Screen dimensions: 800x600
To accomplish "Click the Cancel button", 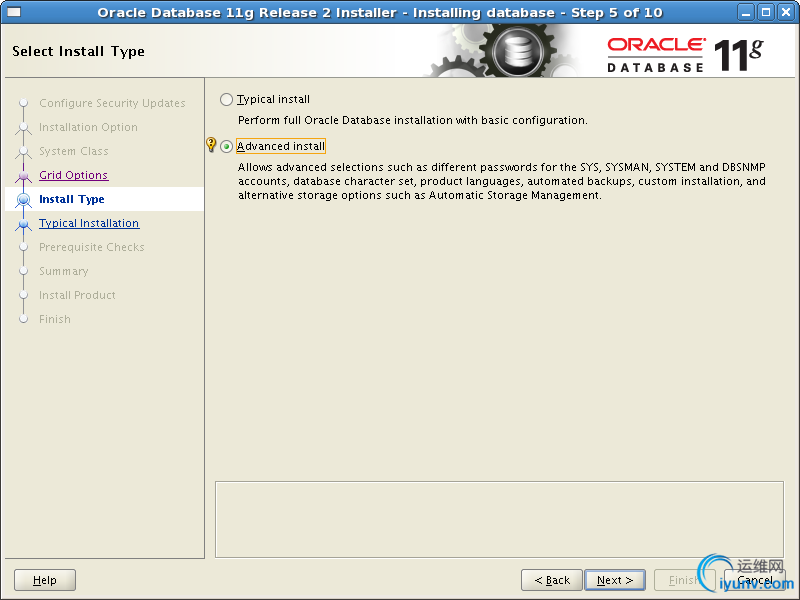I will pos(755,580).
